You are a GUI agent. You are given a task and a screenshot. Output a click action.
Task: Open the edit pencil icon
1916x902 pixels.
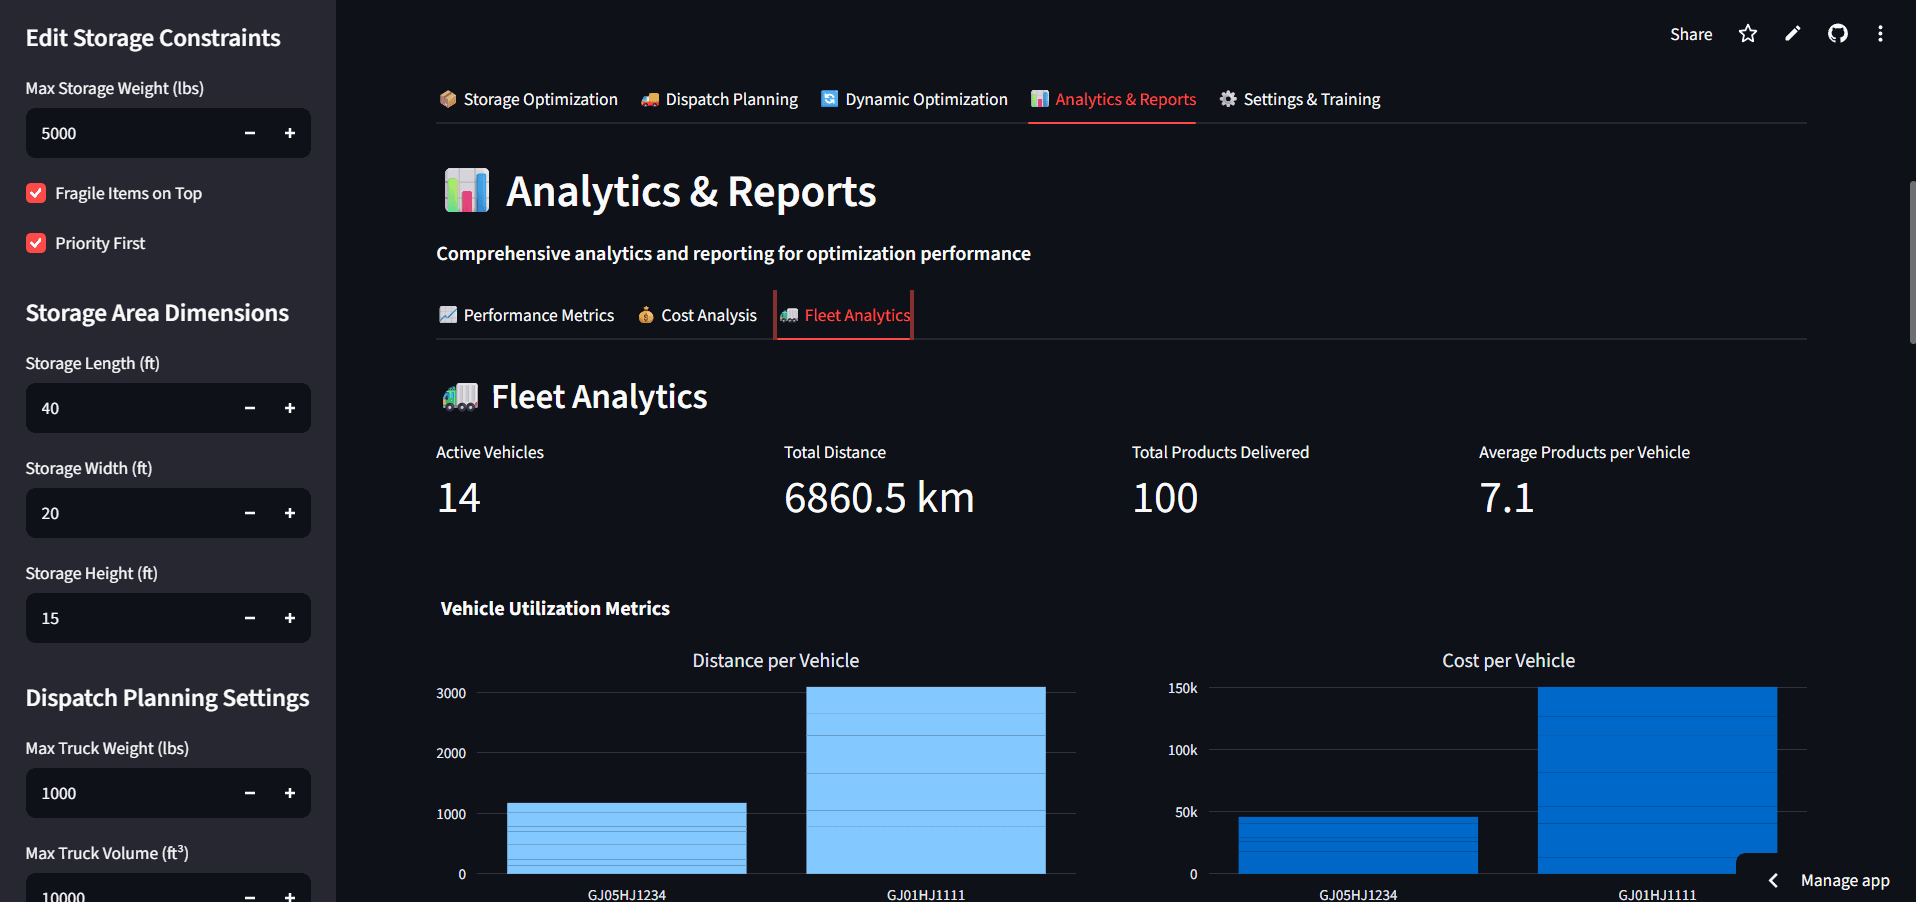pyautogui.click(x=1793, y=34)
